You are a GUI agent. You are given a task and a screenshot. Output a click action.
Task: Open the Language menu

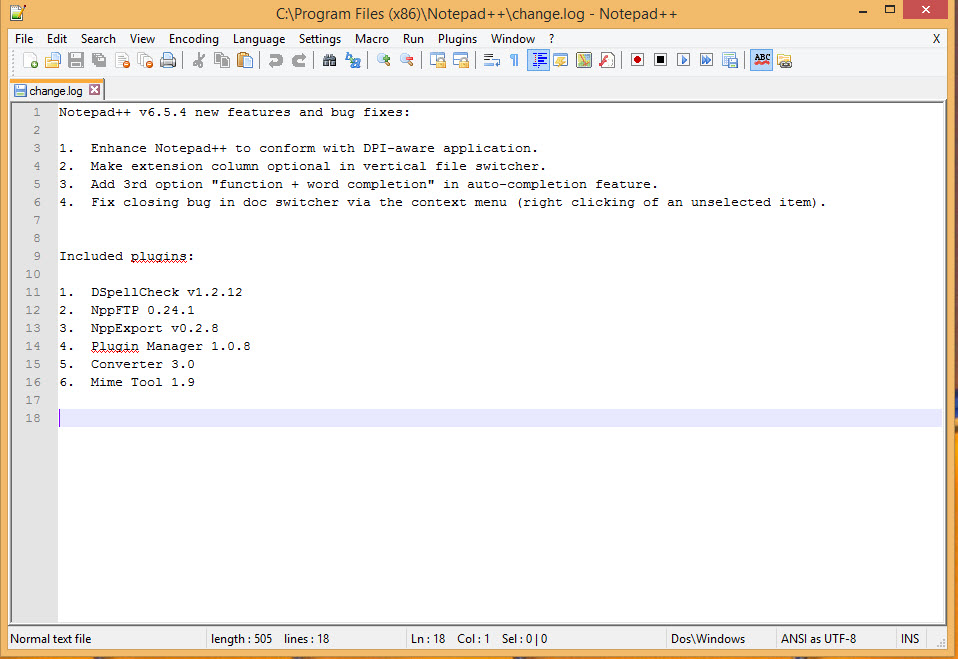pos(259,39)
